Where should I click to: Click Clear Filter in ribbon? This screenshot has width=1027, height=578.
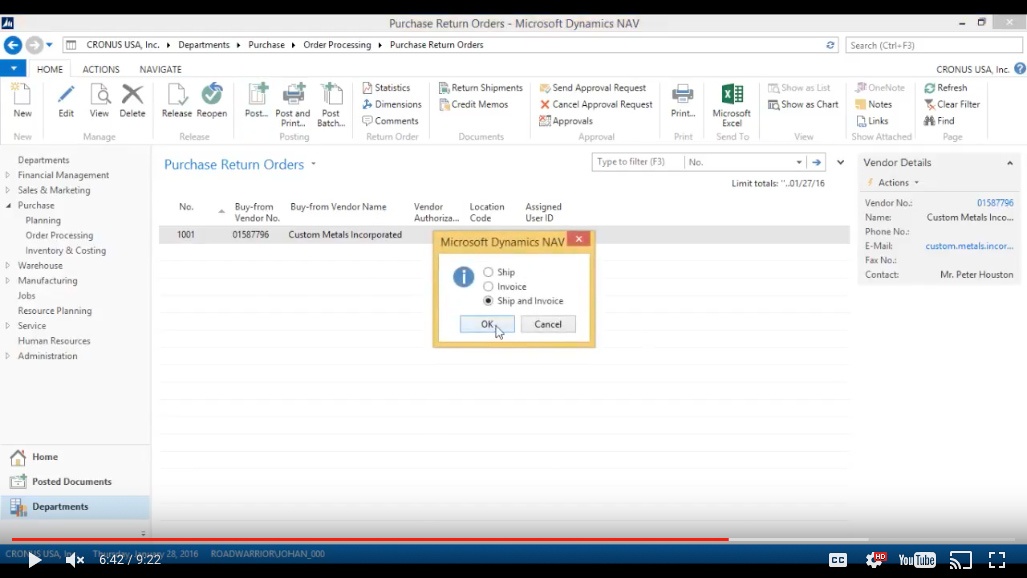(952, 104)
